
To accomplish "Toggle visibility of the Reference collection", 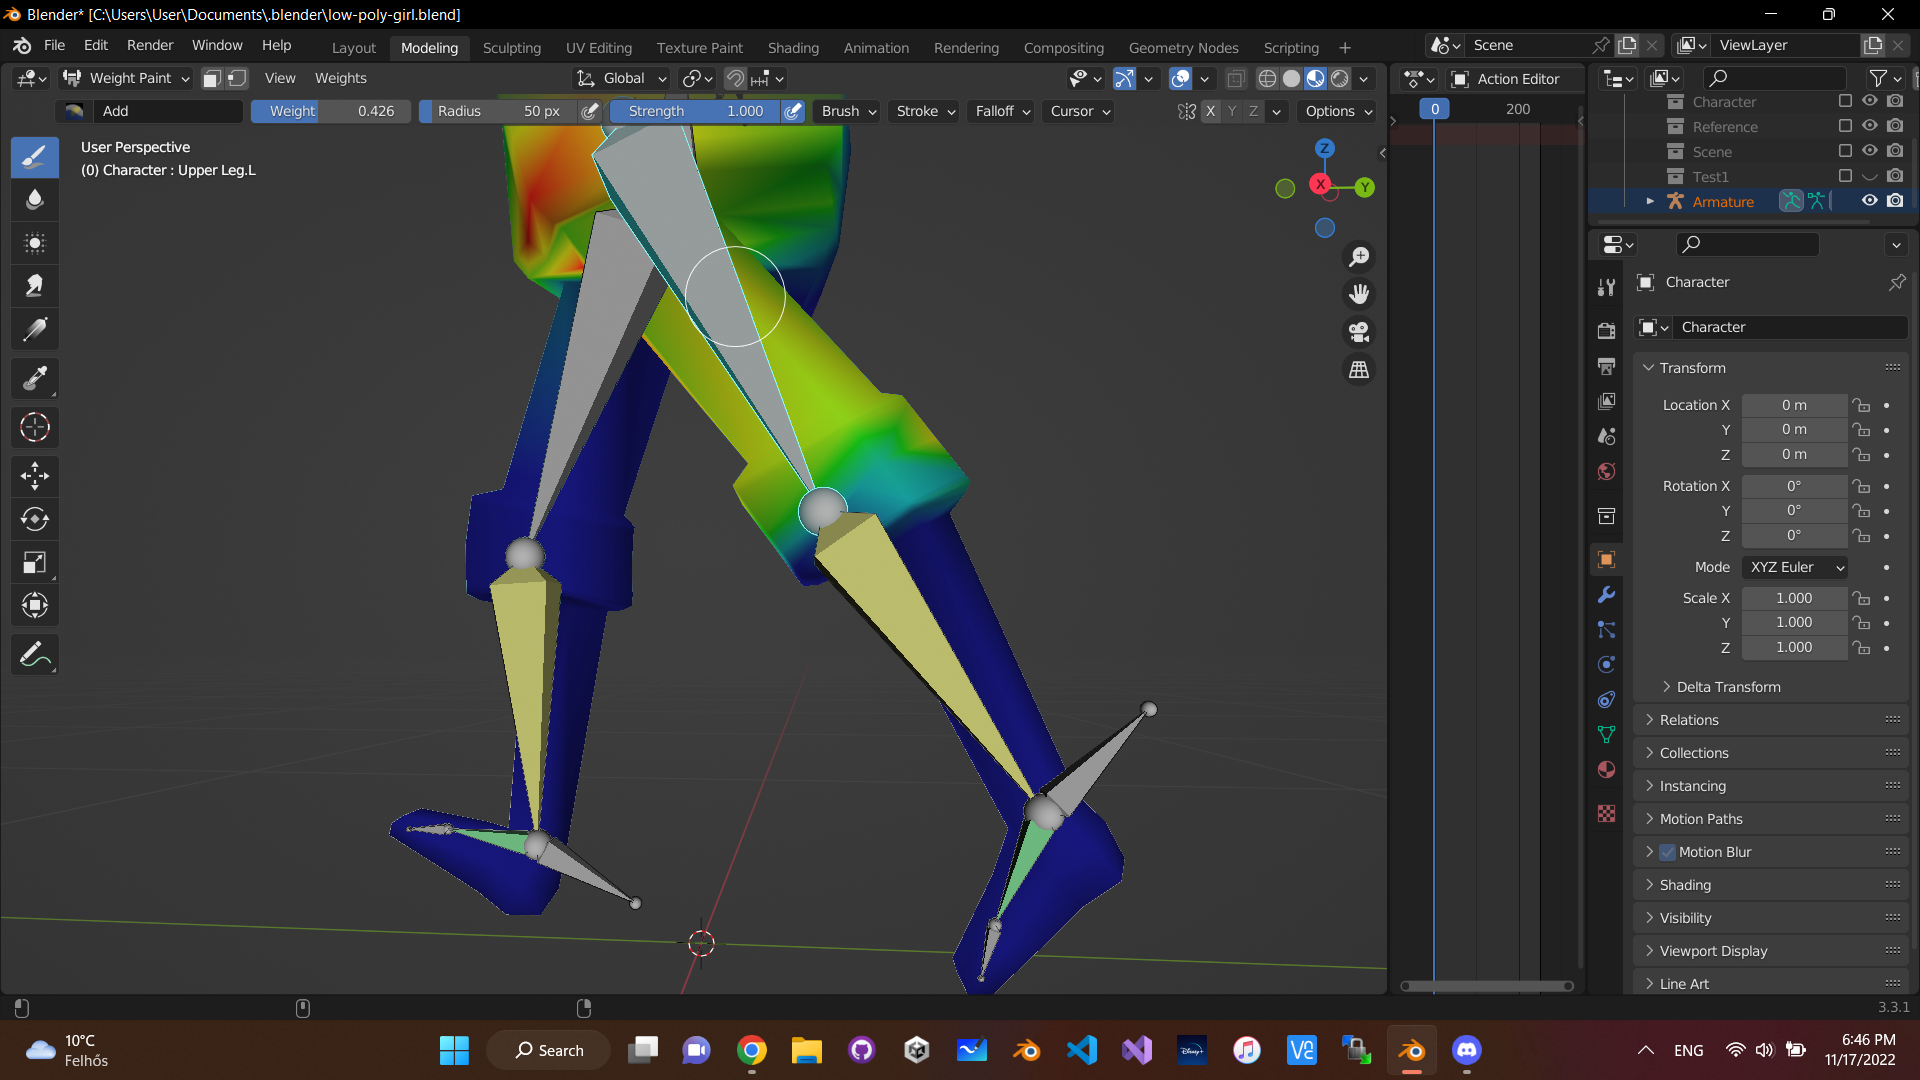I will coord(1869,126).
